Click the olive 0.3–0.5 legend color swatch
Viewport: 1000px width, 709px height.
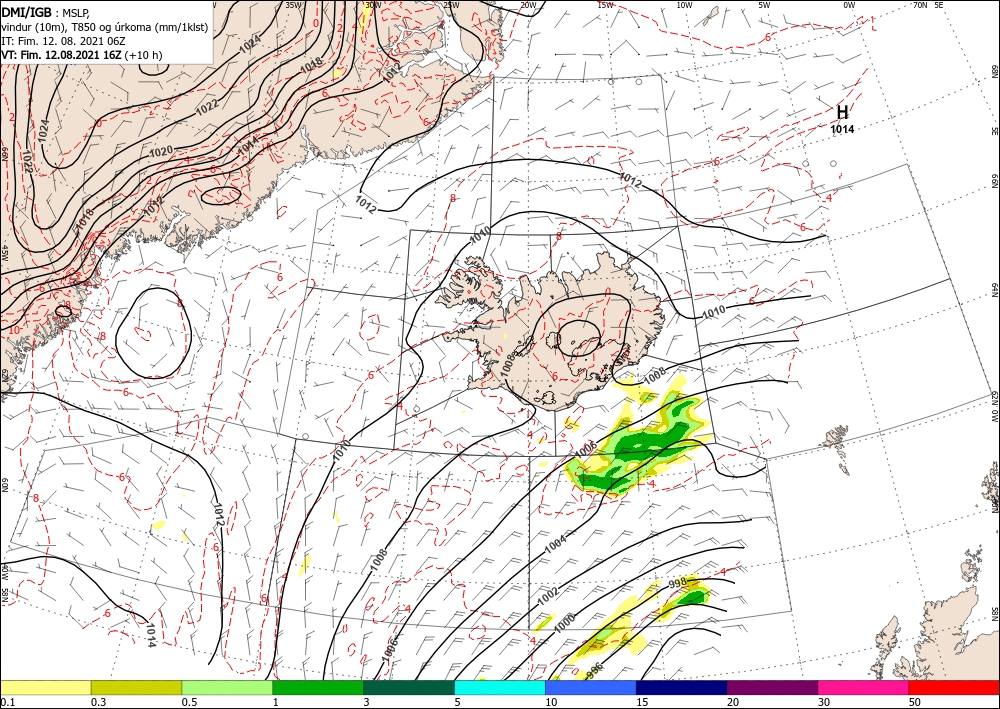coord(136,687)
